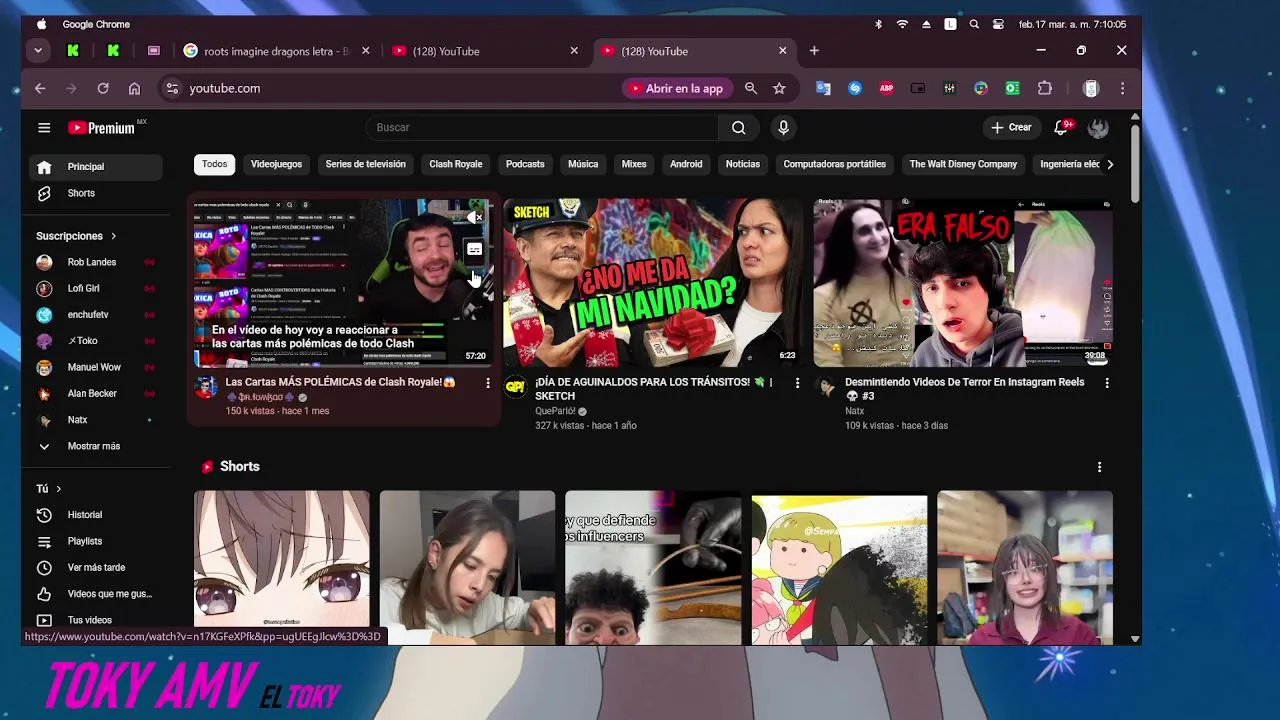The width and height of the screenshot is (1280, 720).
Task: Open the Shazam extension icon
Action: 855,88
